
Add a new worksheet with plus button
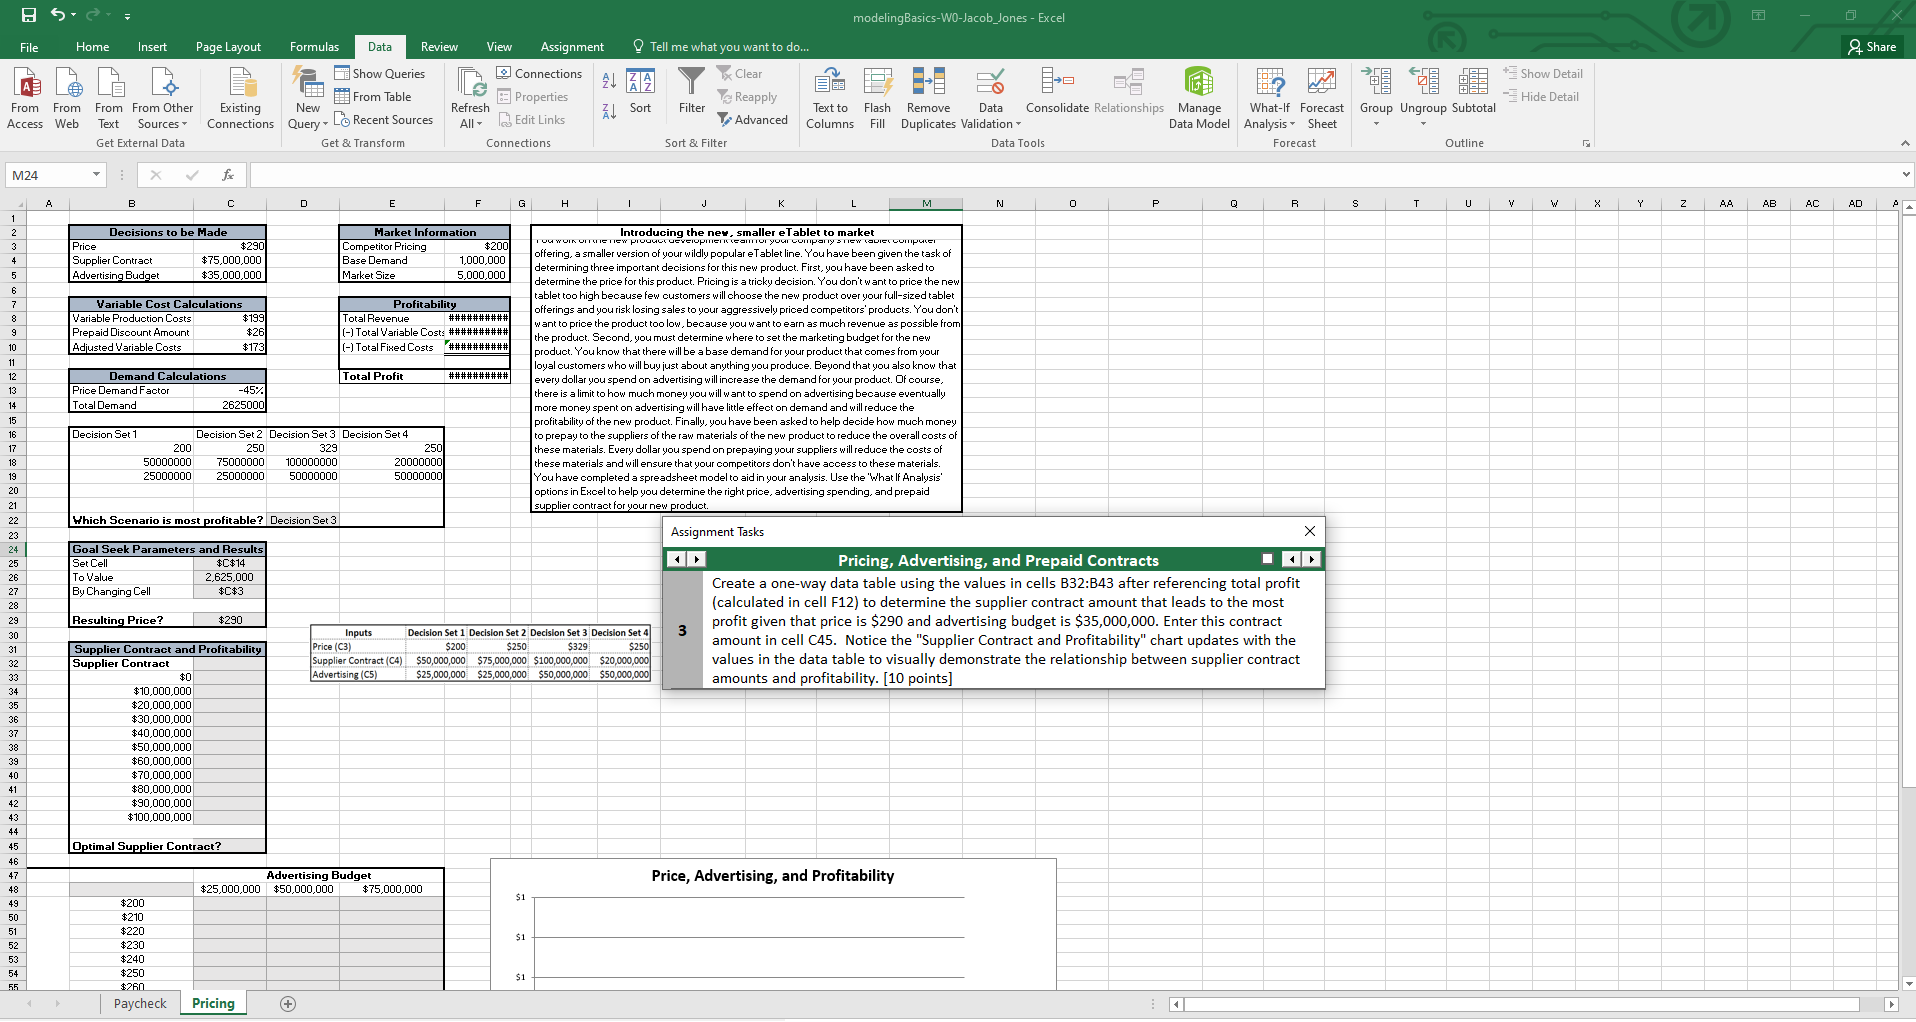pos(287,1003)
